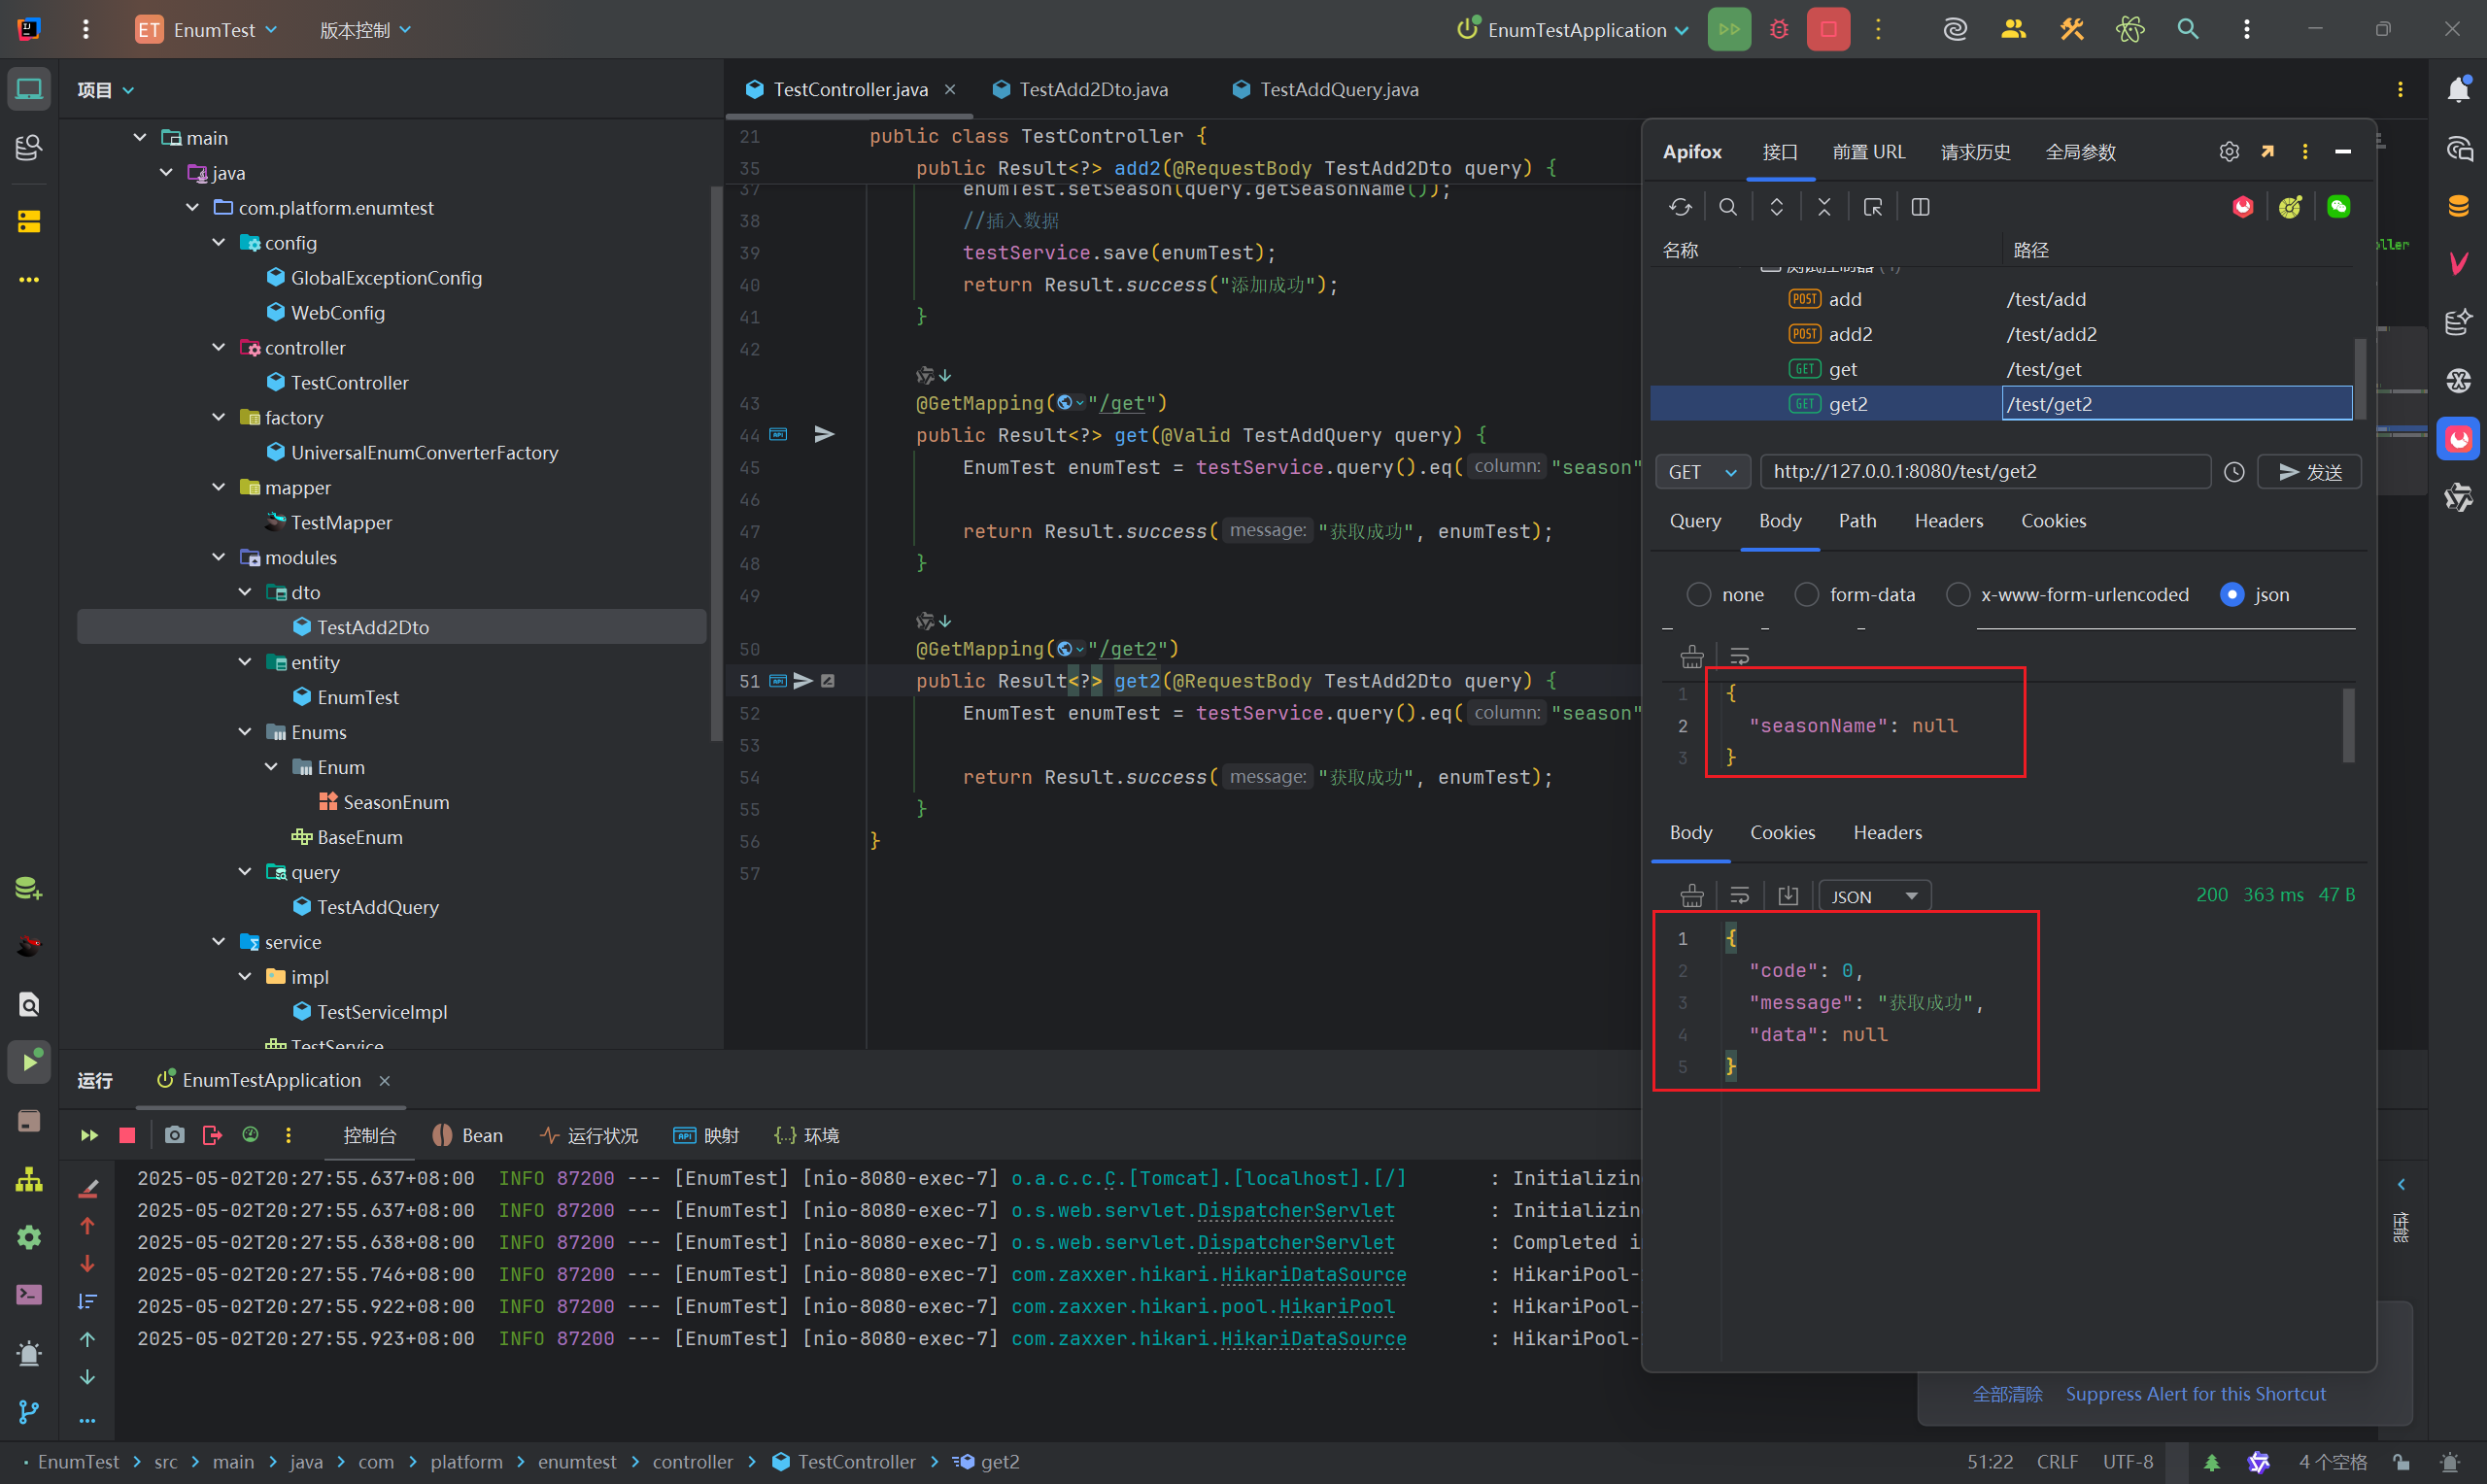2487x1484 pixels.
Task: Click the Apifox refresh icon
Action: tap(1680, 207)
